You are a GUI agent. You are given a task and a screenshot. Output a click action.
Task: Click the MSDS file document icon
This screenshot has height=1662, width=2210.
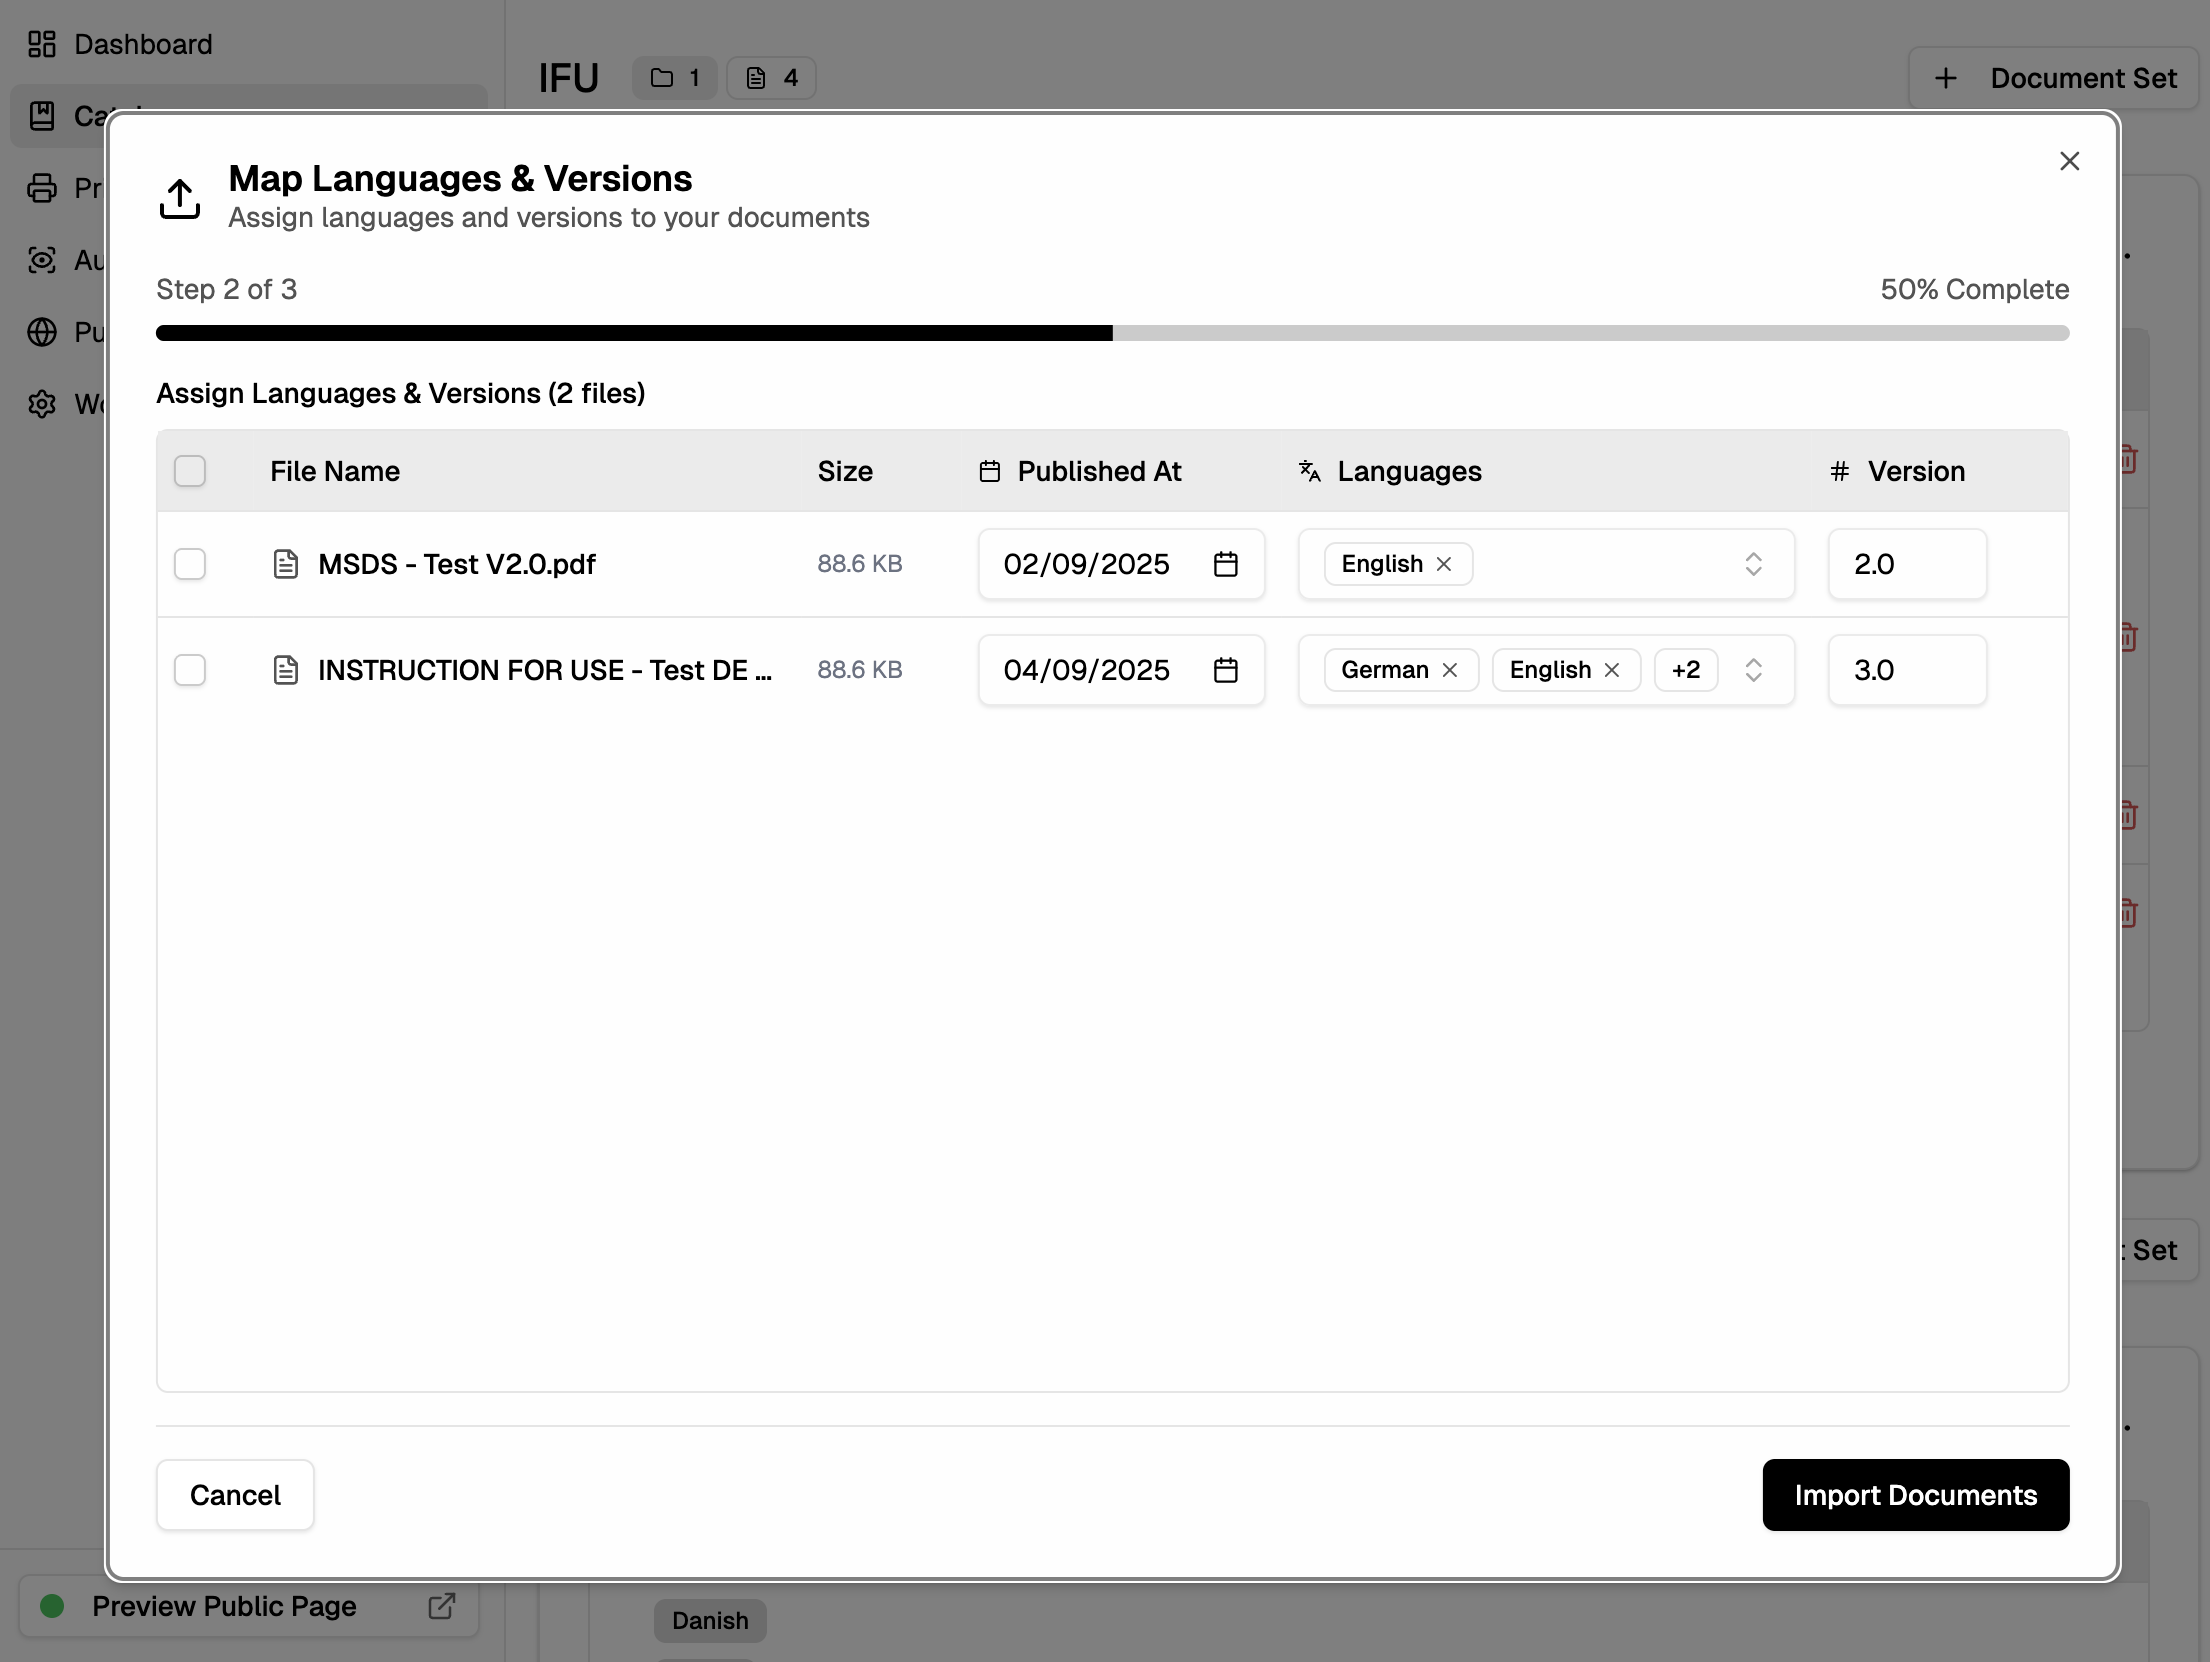click(x=286, y=564)
